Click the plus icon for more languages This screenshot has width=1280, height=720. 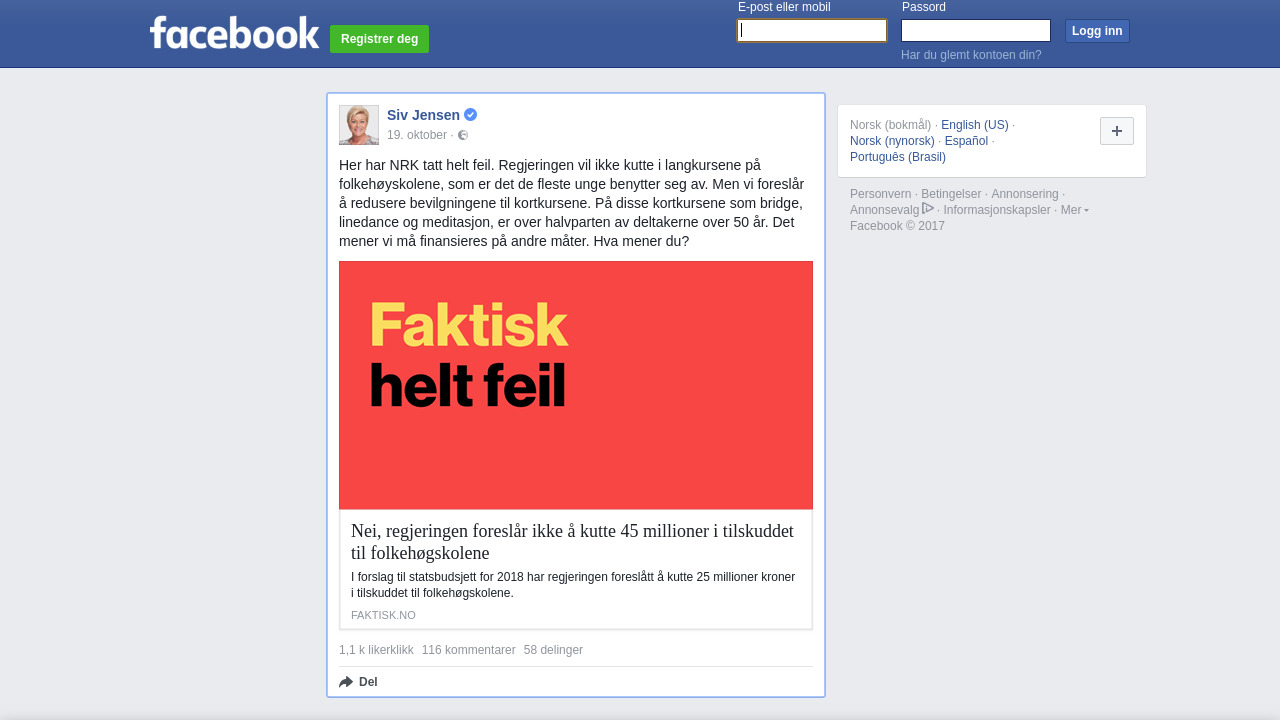click(1117, 131)
